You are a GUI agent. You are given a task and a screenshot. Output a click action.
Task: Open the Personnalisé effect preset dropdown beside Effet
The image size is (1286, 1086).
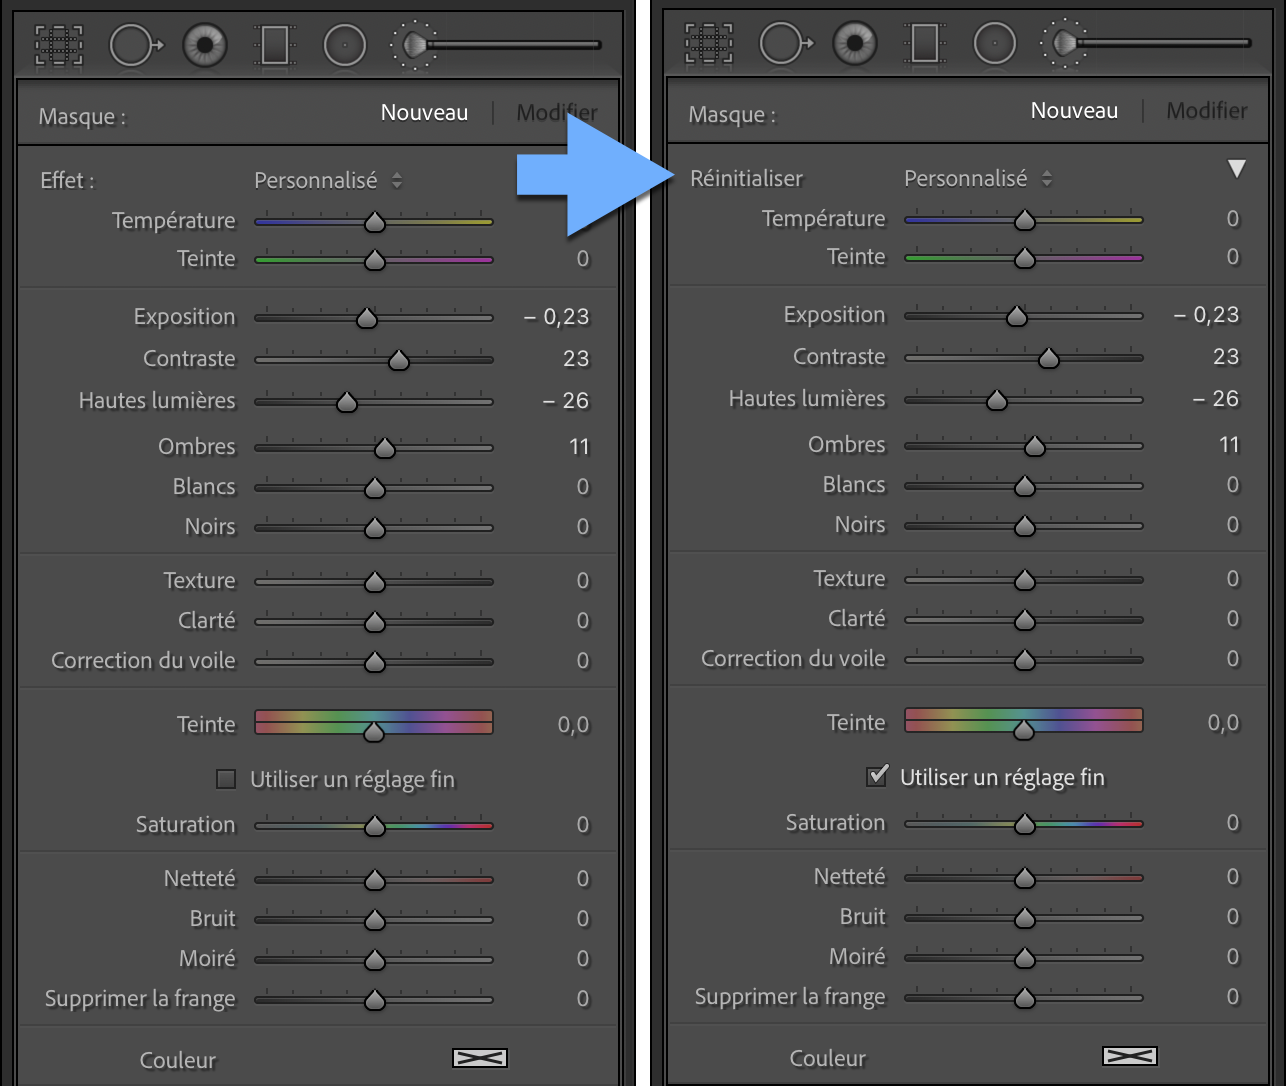(328, 181)
